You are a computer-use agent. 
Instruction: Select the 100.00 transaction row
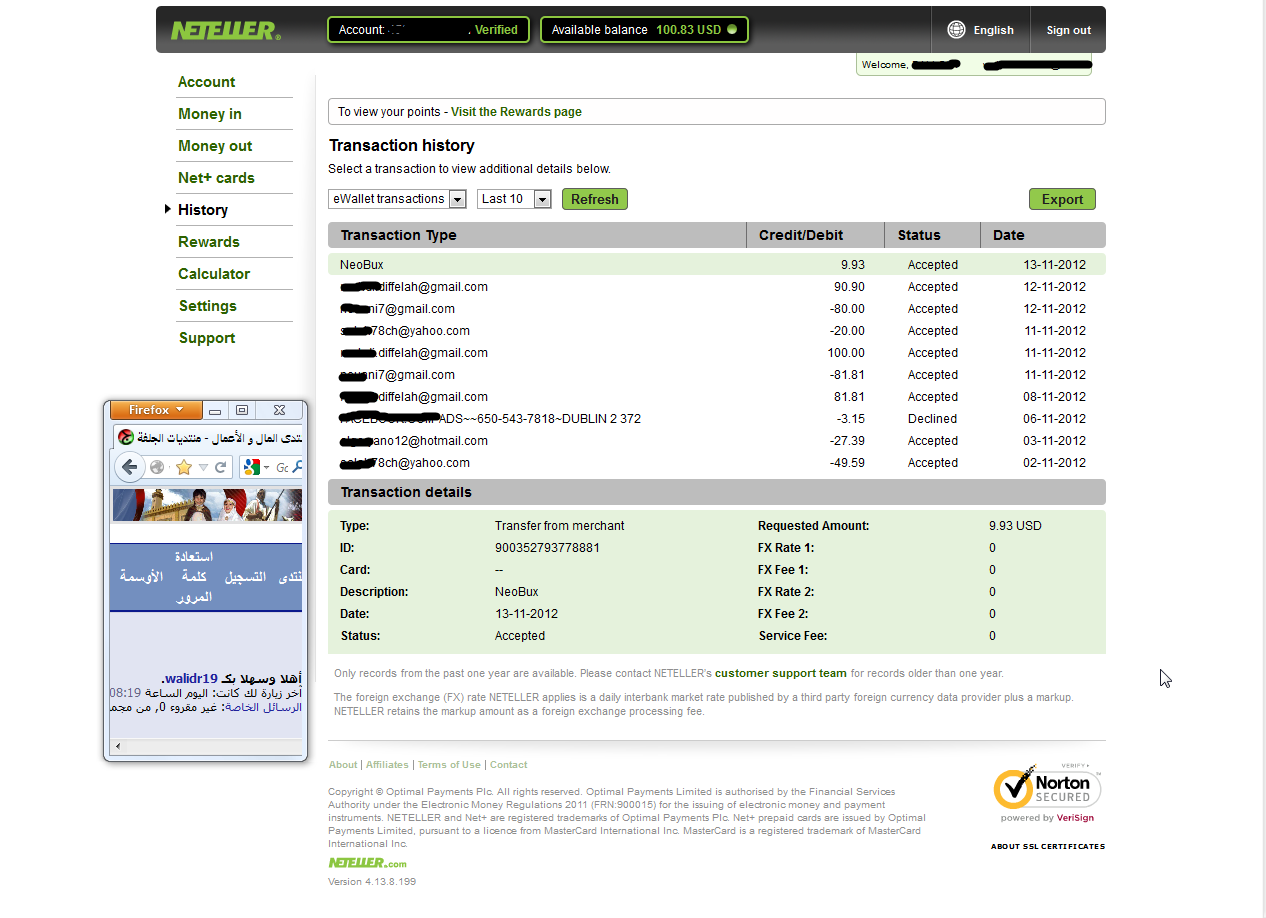click(717, 353)
